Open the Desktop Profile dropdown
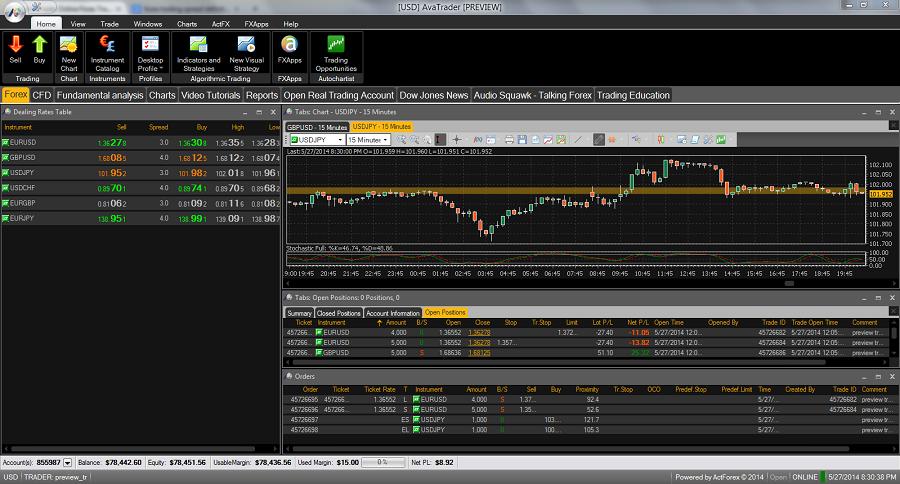This screenshot has height=484, width=900. pos(150,53)
